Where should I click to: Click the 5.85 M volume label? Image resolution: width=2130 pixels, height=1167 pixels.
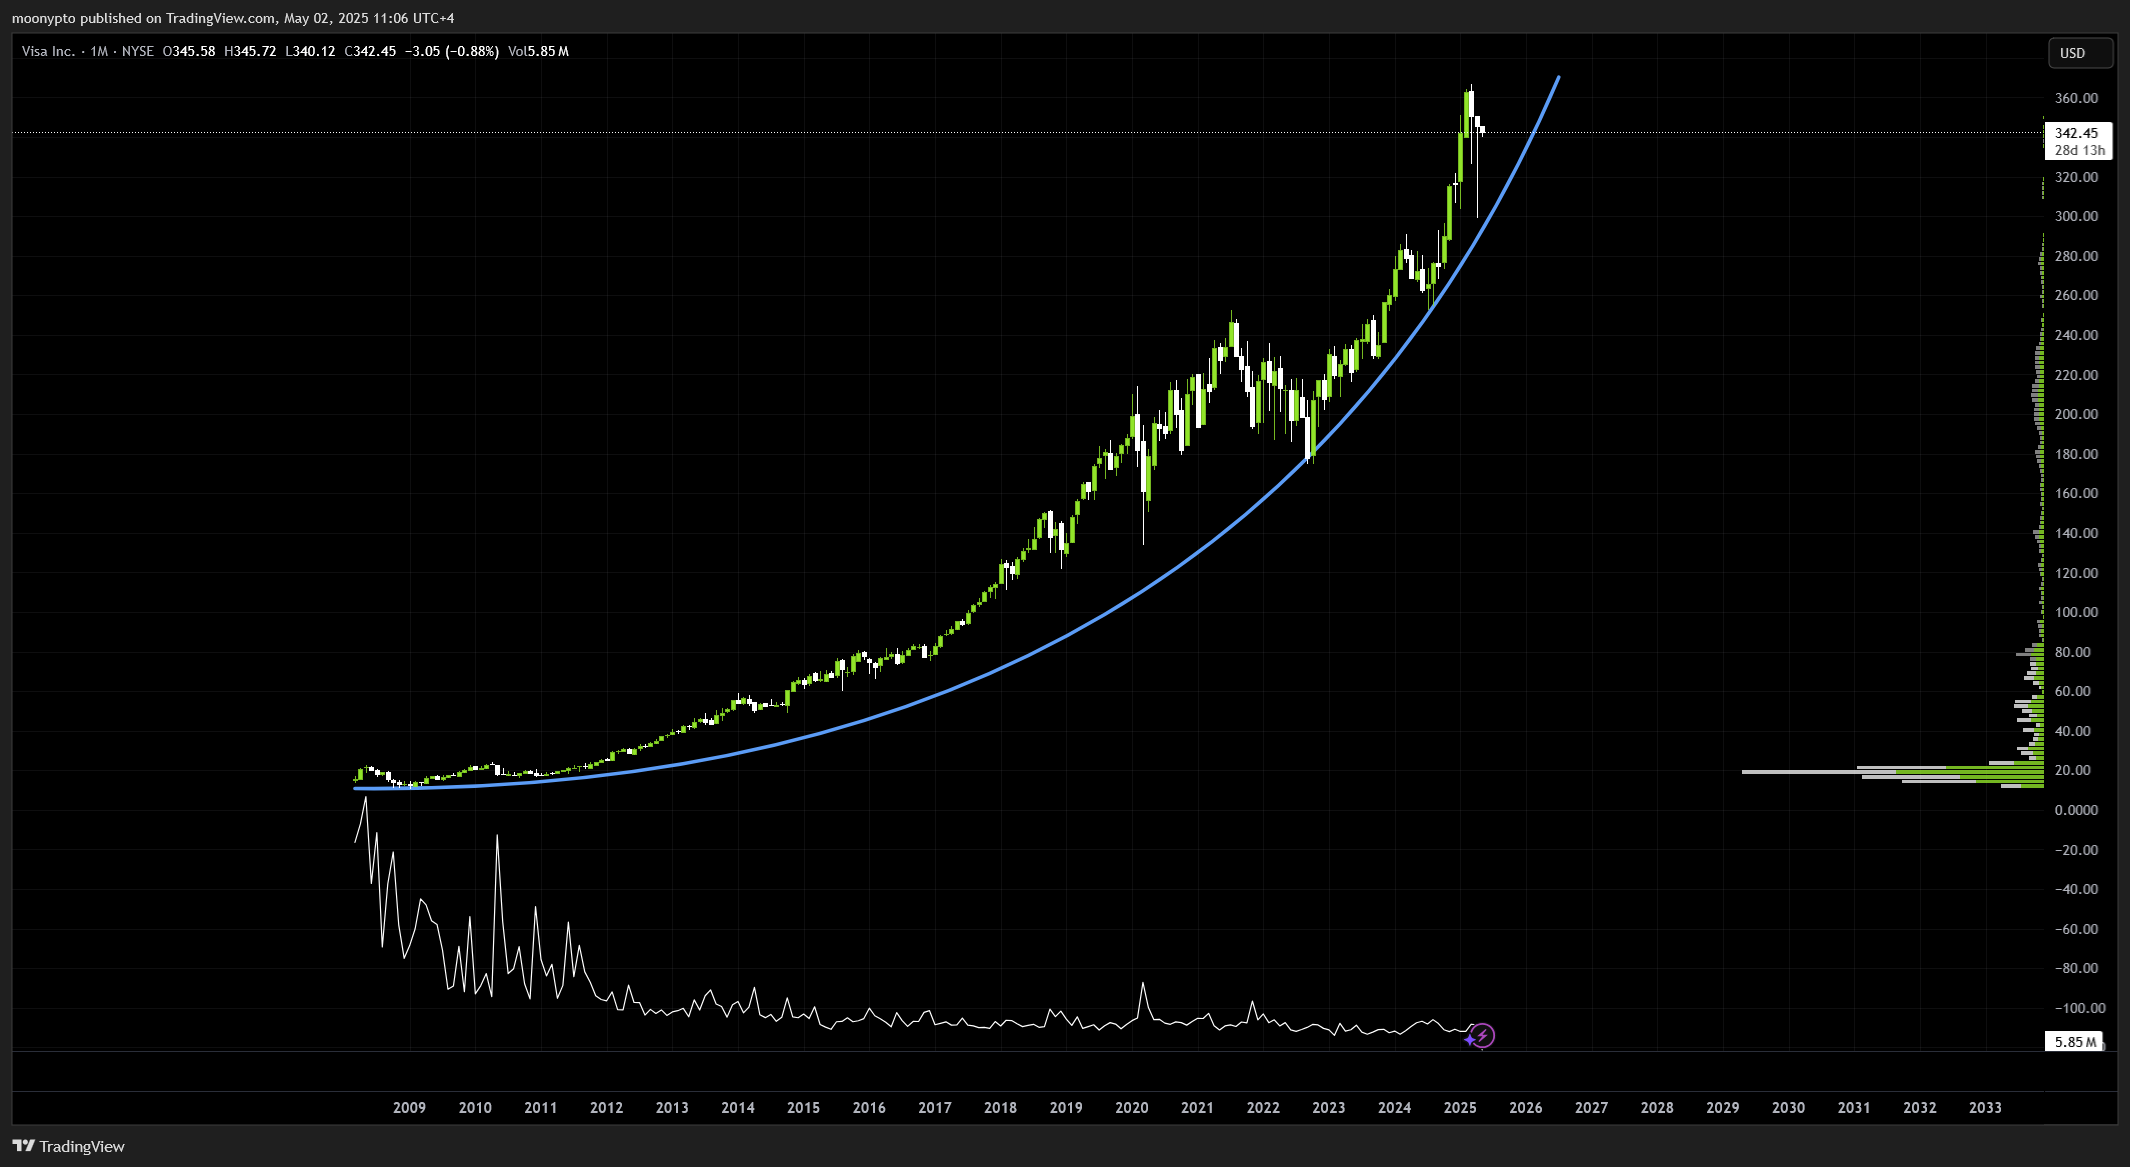[2075, 1042]
